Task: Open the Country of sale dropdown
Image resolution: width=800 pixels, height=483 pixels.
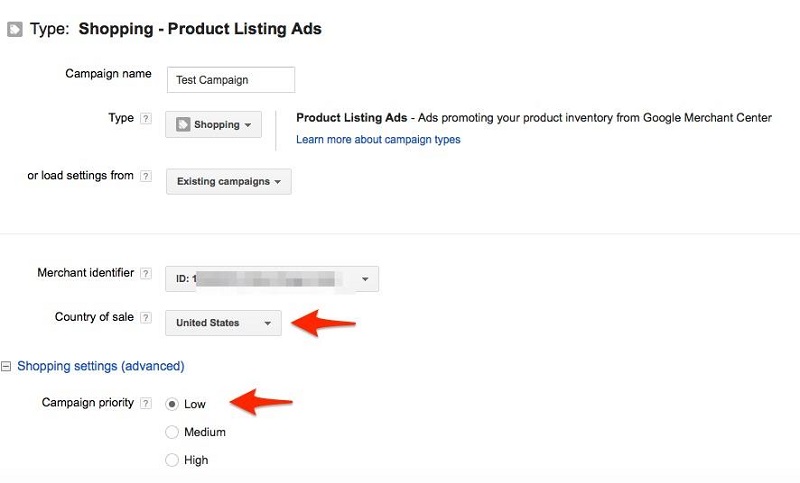Action: (223, 323)
